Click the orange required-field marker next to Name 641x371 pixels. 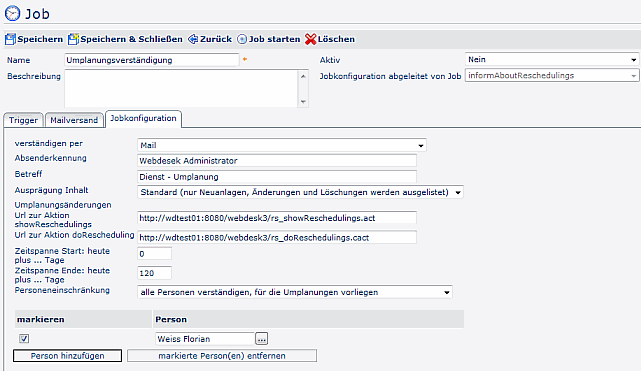(x=245, y=59)
